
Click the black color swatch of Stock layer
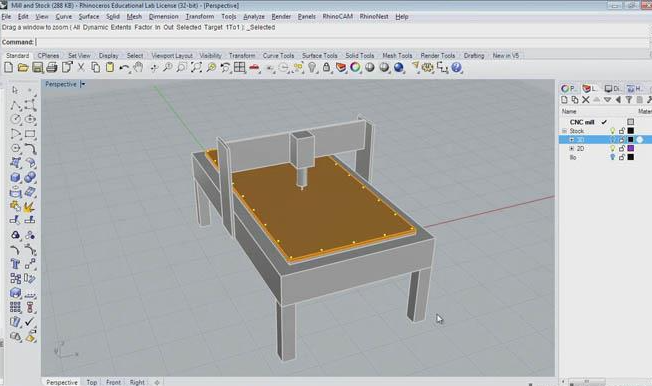coord(631,131)
